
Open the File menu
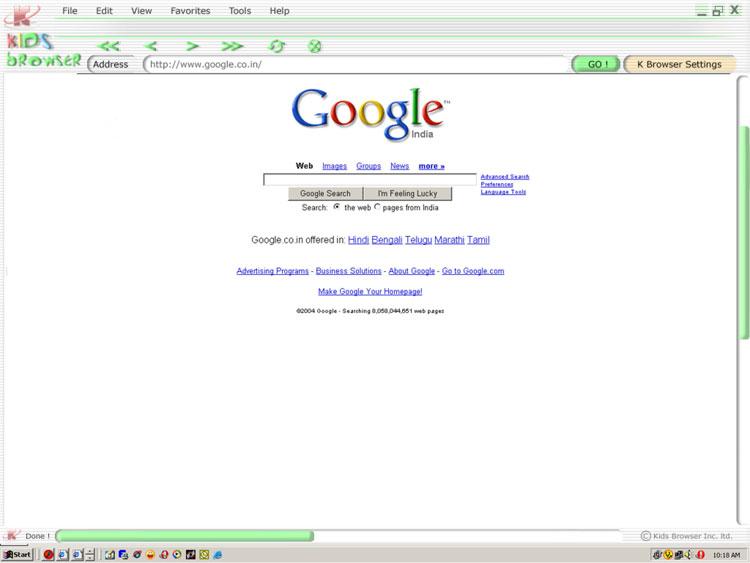coord(70,11)
